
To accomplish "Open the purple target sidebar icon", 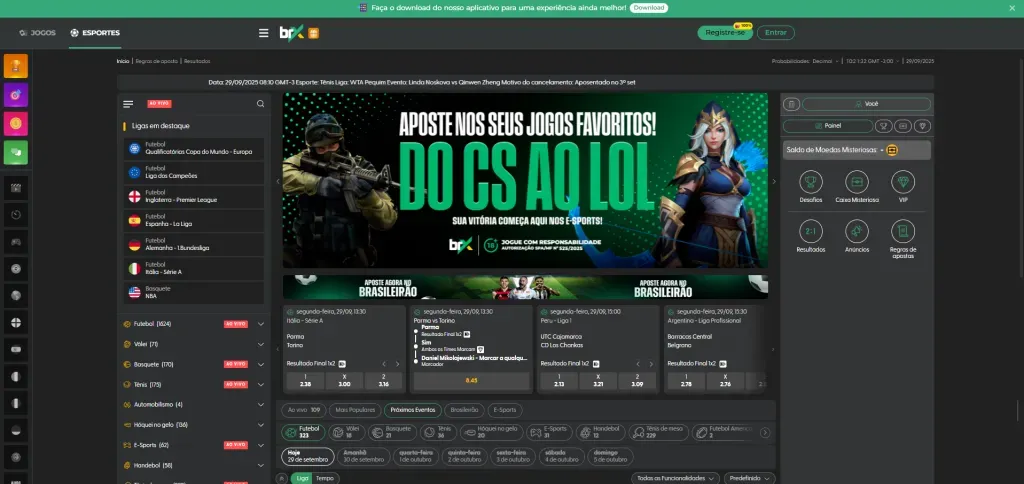I will click(16, 95).
